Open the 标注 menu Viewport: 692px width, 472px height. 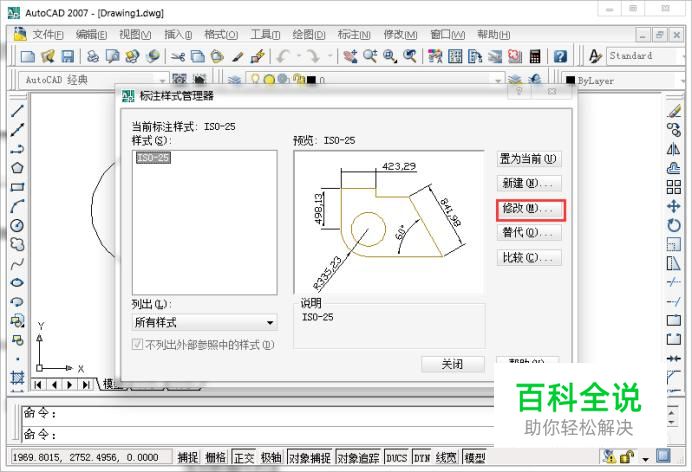click(354, 34)
